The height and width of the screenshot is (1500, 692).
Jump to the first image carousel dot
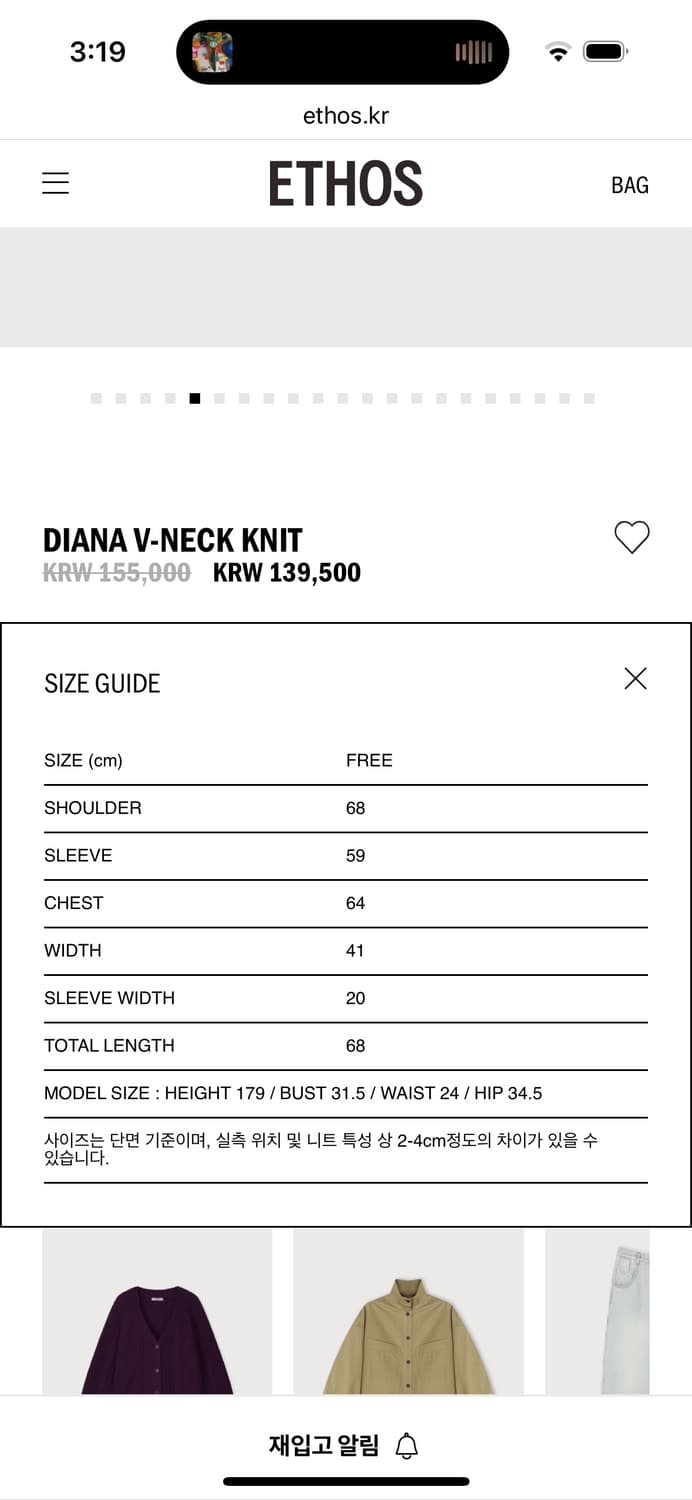tap(96, 399)
